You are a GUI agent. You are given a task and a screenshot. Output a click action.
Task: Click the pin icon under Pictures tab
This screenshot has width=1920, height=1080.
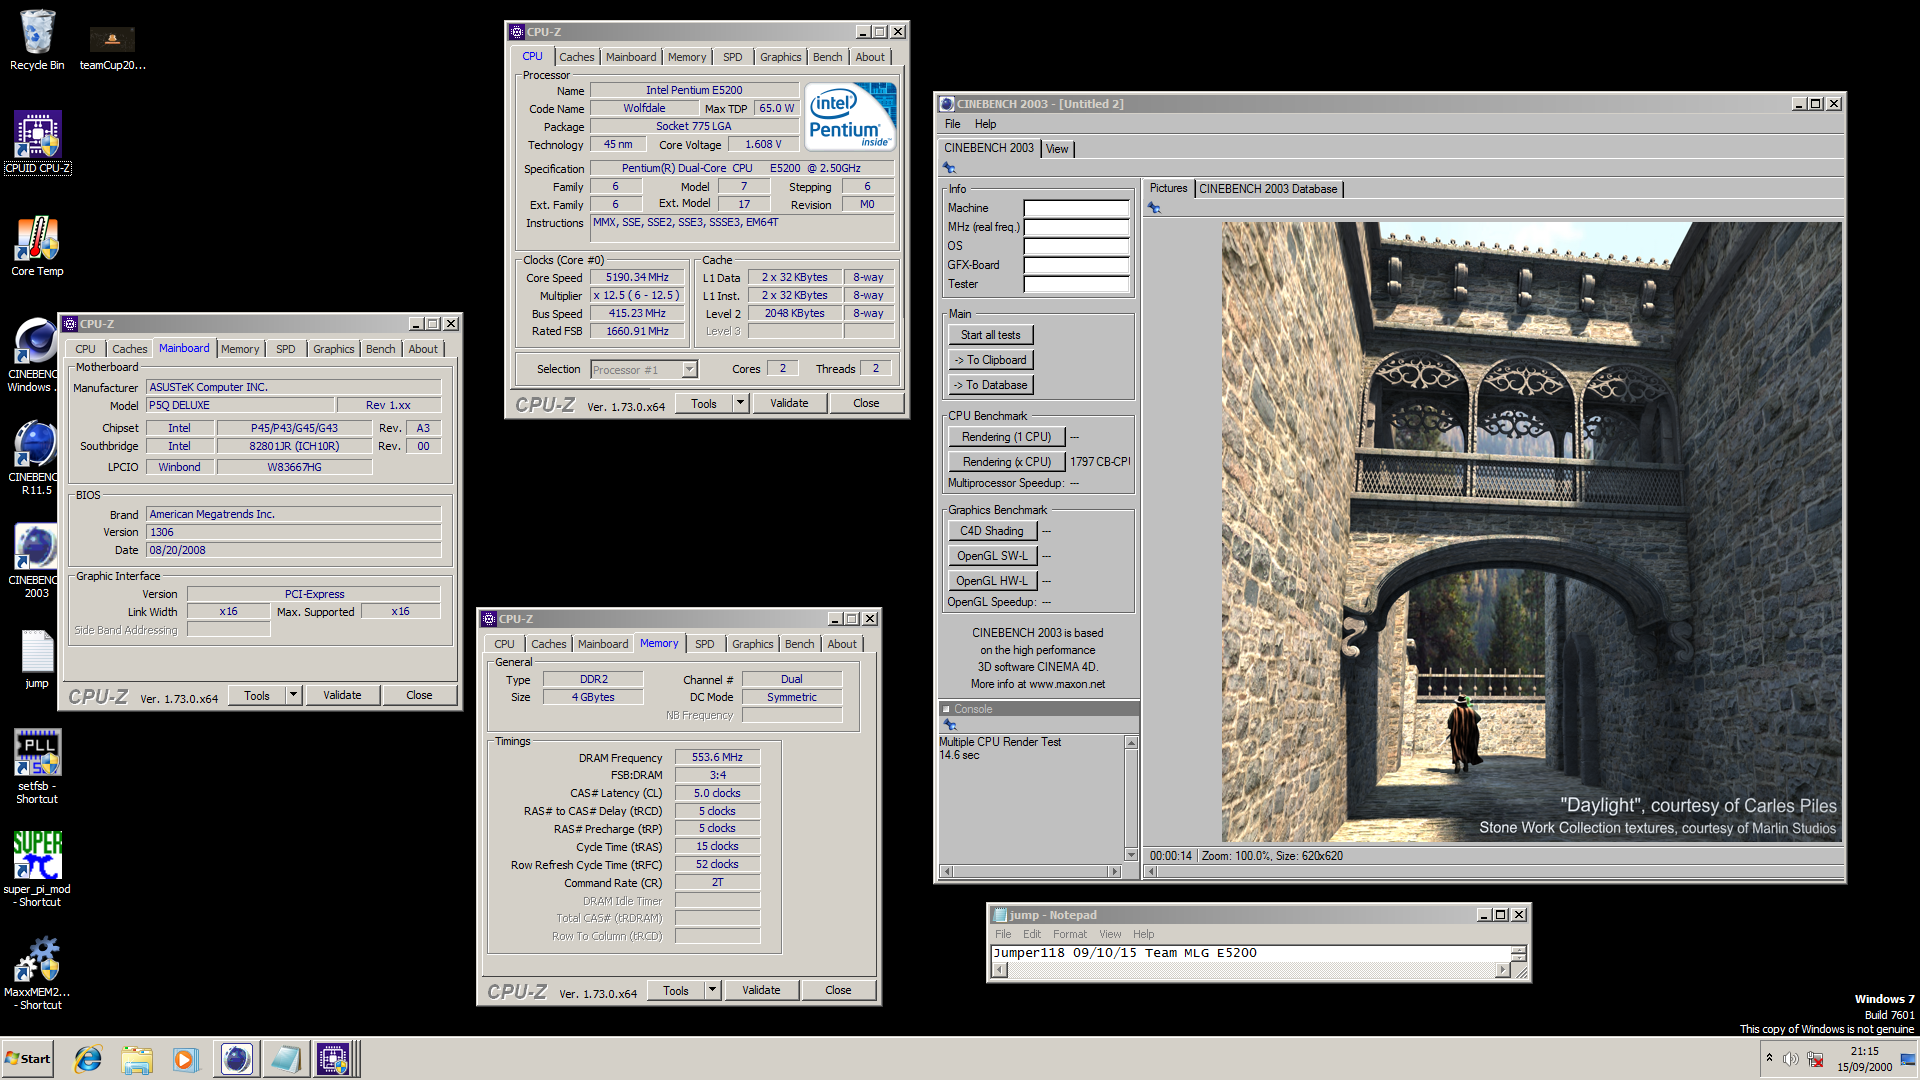coord(1154,208)
